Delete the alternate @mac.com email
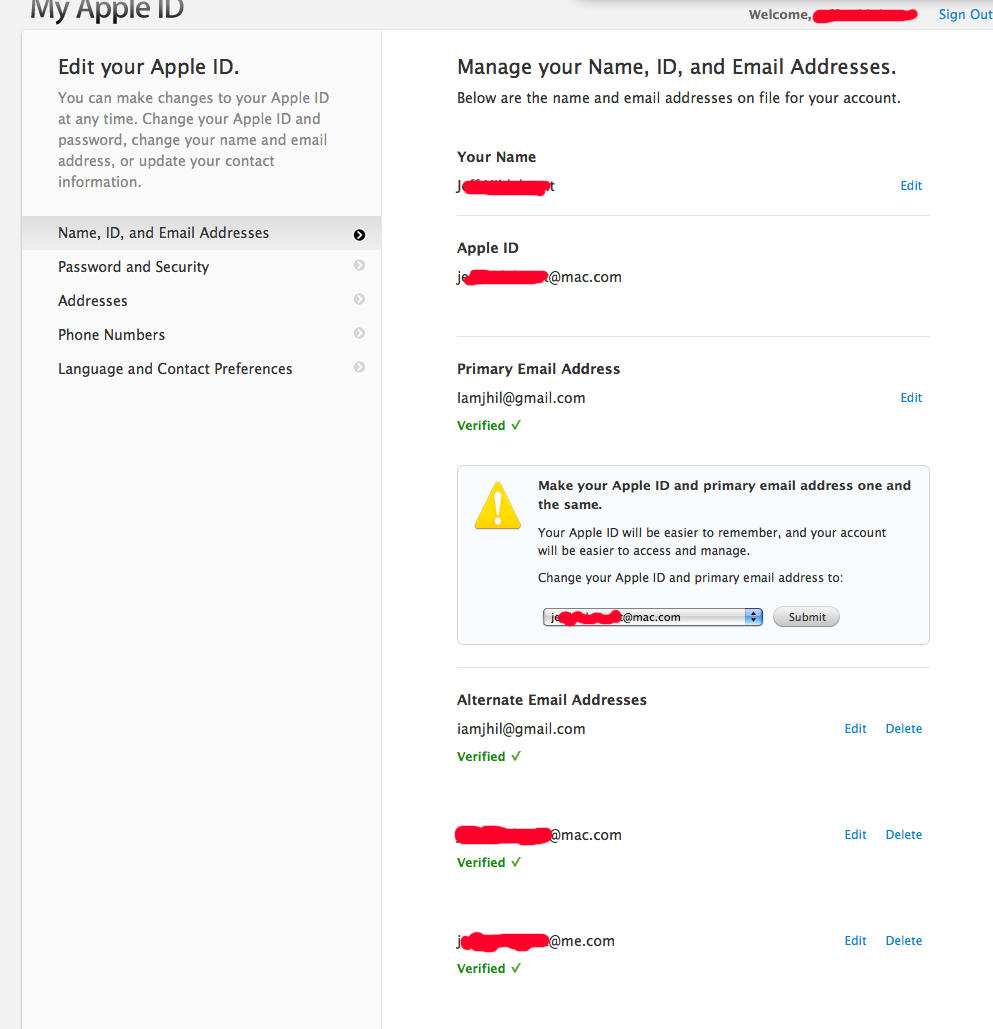This screenshot has height=1029, width=993. tap(904, 835)
